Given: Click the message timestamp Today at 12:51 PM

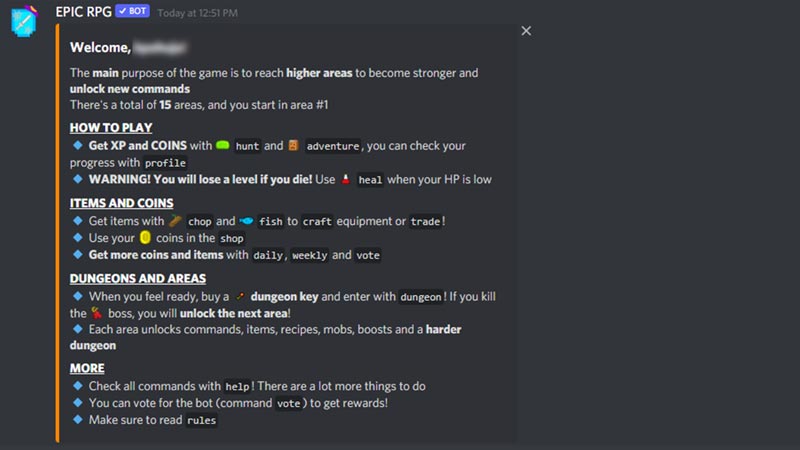Looking at the screenshot, I should pyautogui.click(x=197, y=13).
